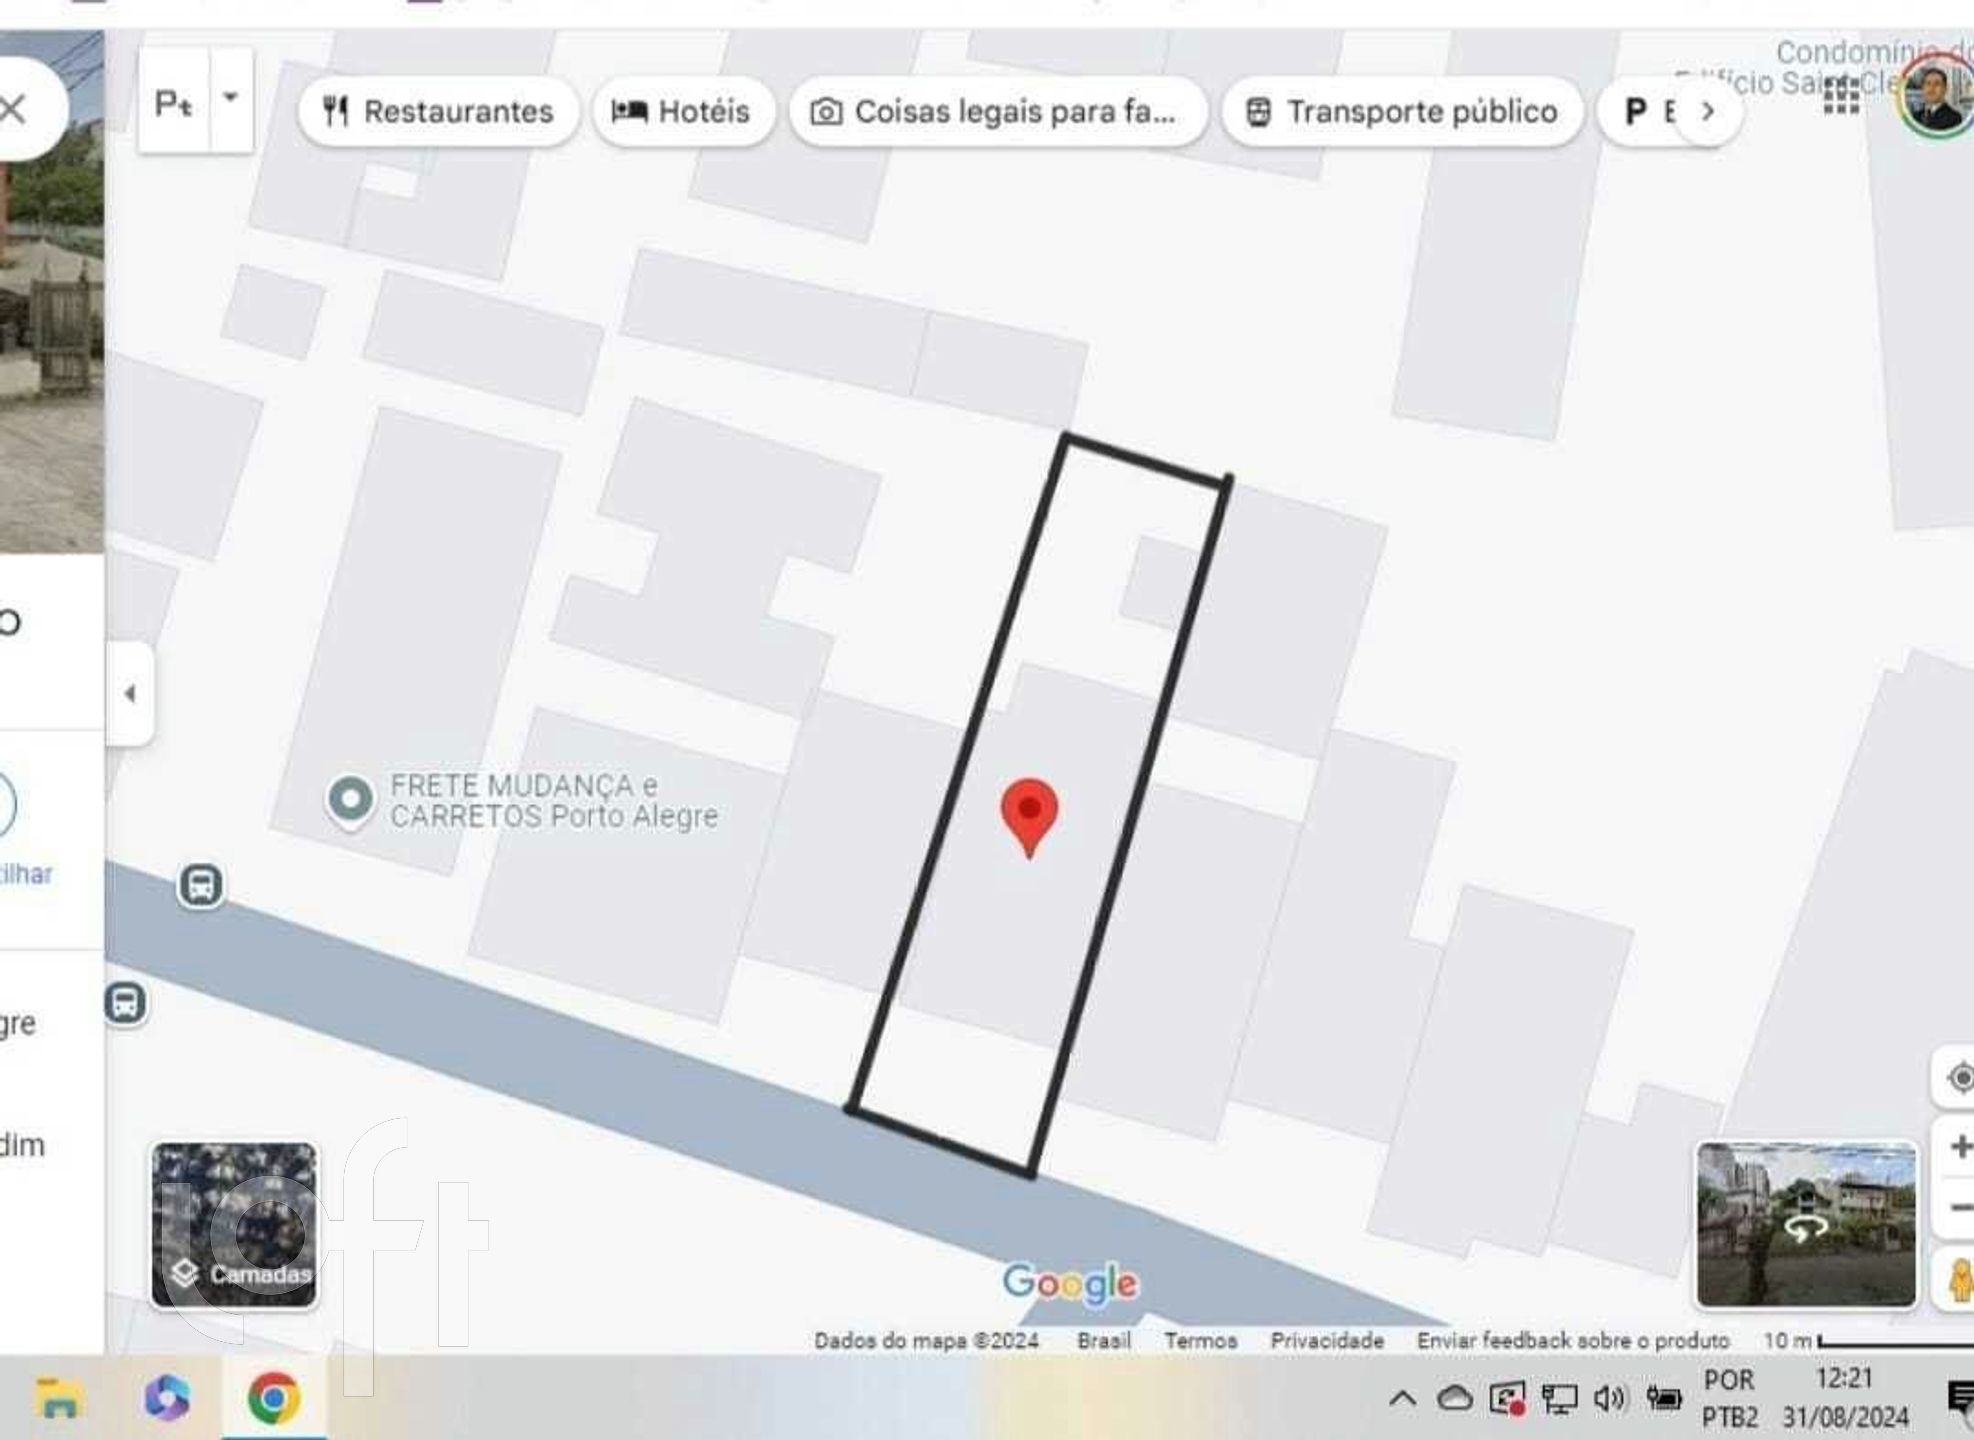Click the bus stop icon near street
This screenshot has width=1974, height=1440.
pyautogui.click(x=200, y=885)
